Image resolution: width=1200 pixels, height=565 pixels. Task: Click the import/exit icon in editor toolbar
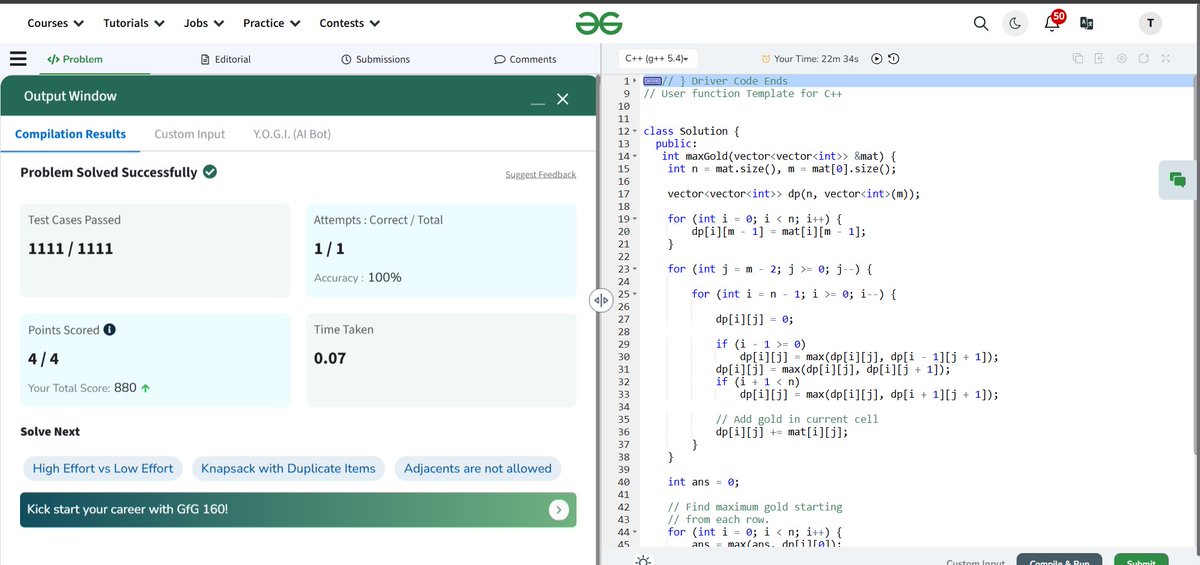(x=1100, y=59)
